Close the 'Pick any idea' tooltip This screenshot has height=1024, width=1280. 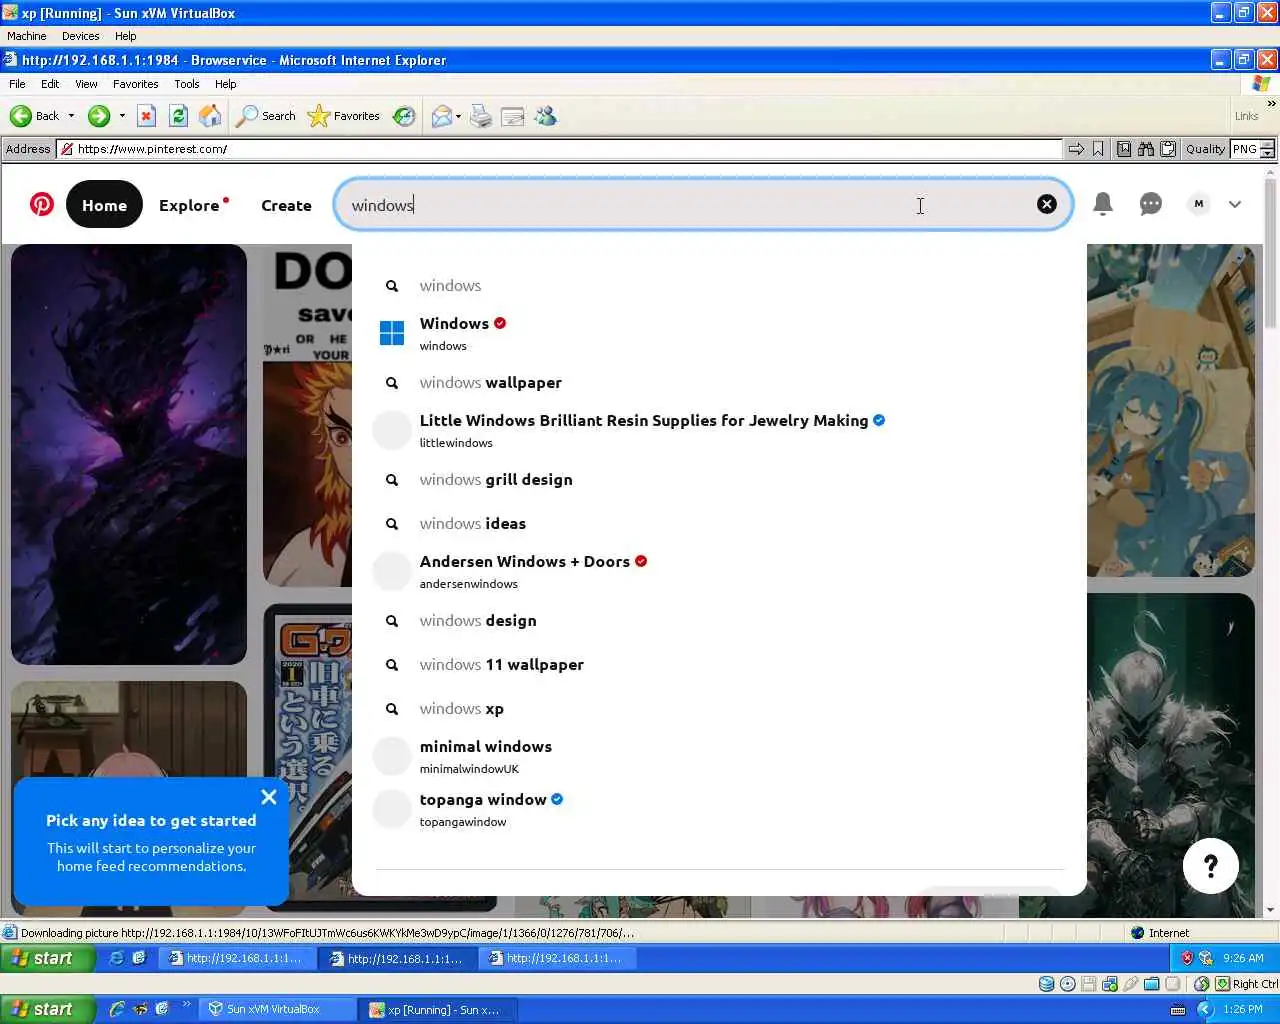point(268,797)
